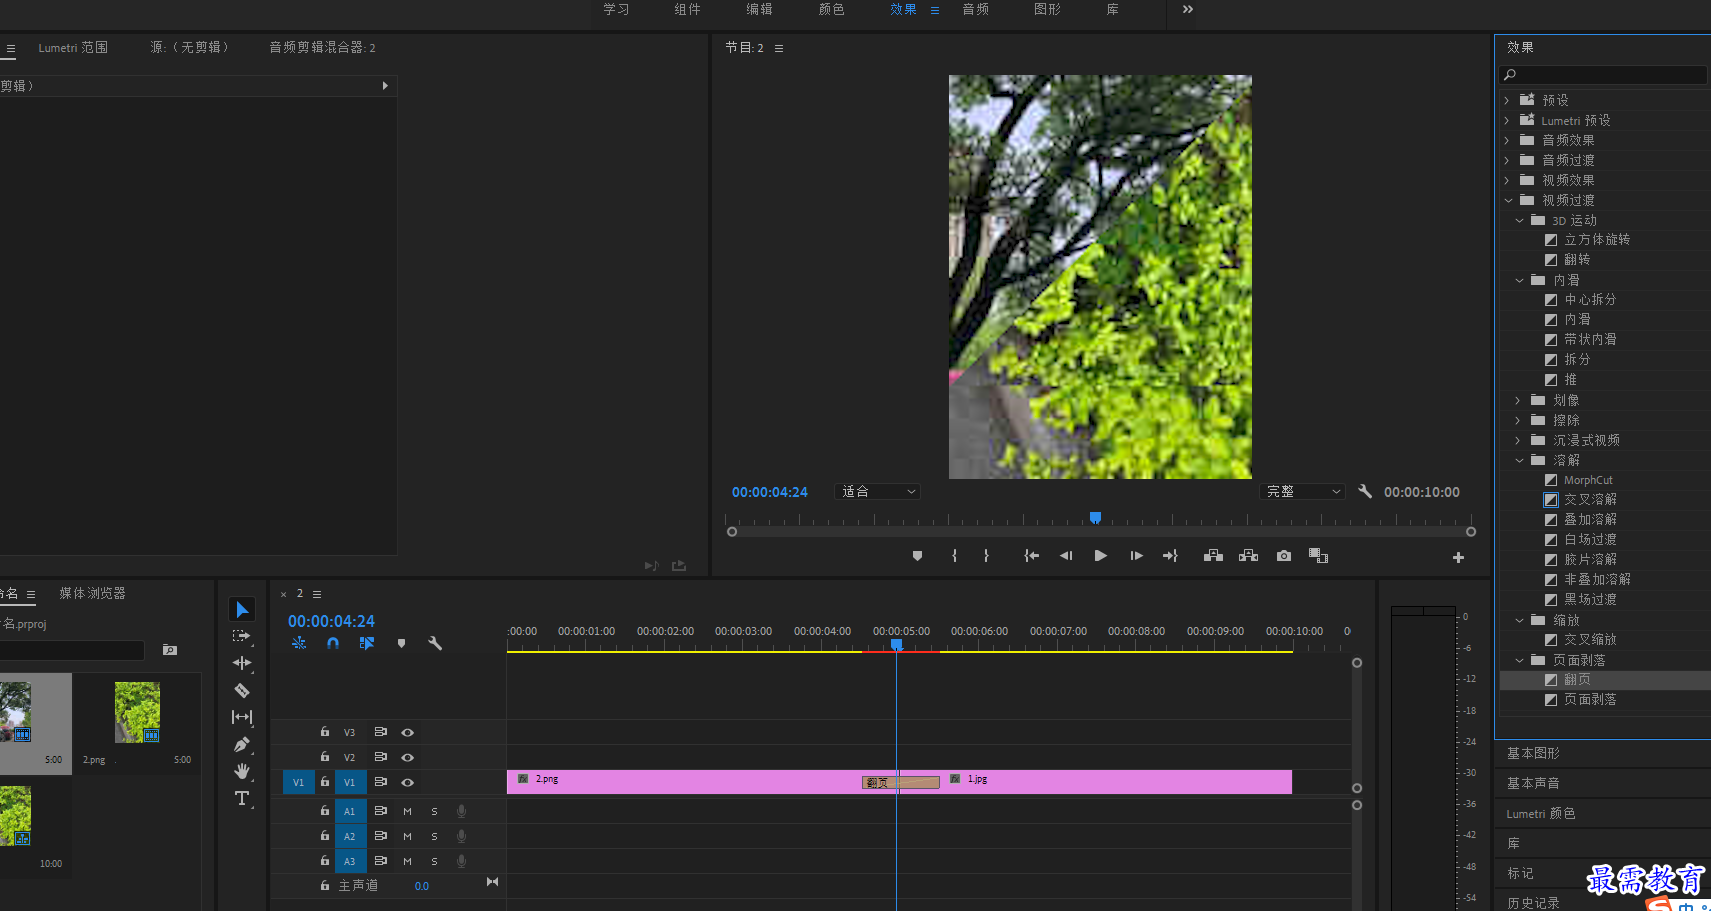Select the Ripple Edit tool
1711x911 pixels.
[242, 663]
